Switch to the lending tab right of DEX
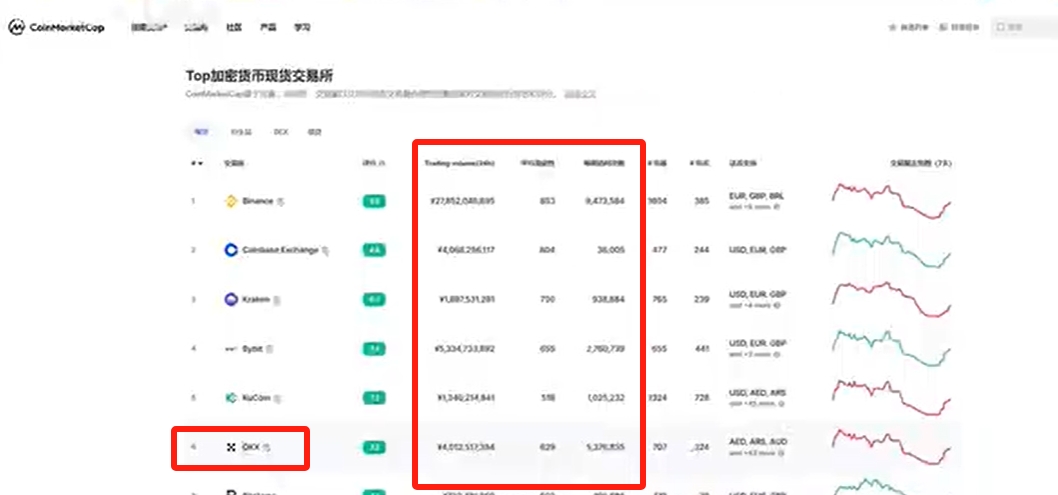This screenshot has height=495, width=1058. pos(314,132)
